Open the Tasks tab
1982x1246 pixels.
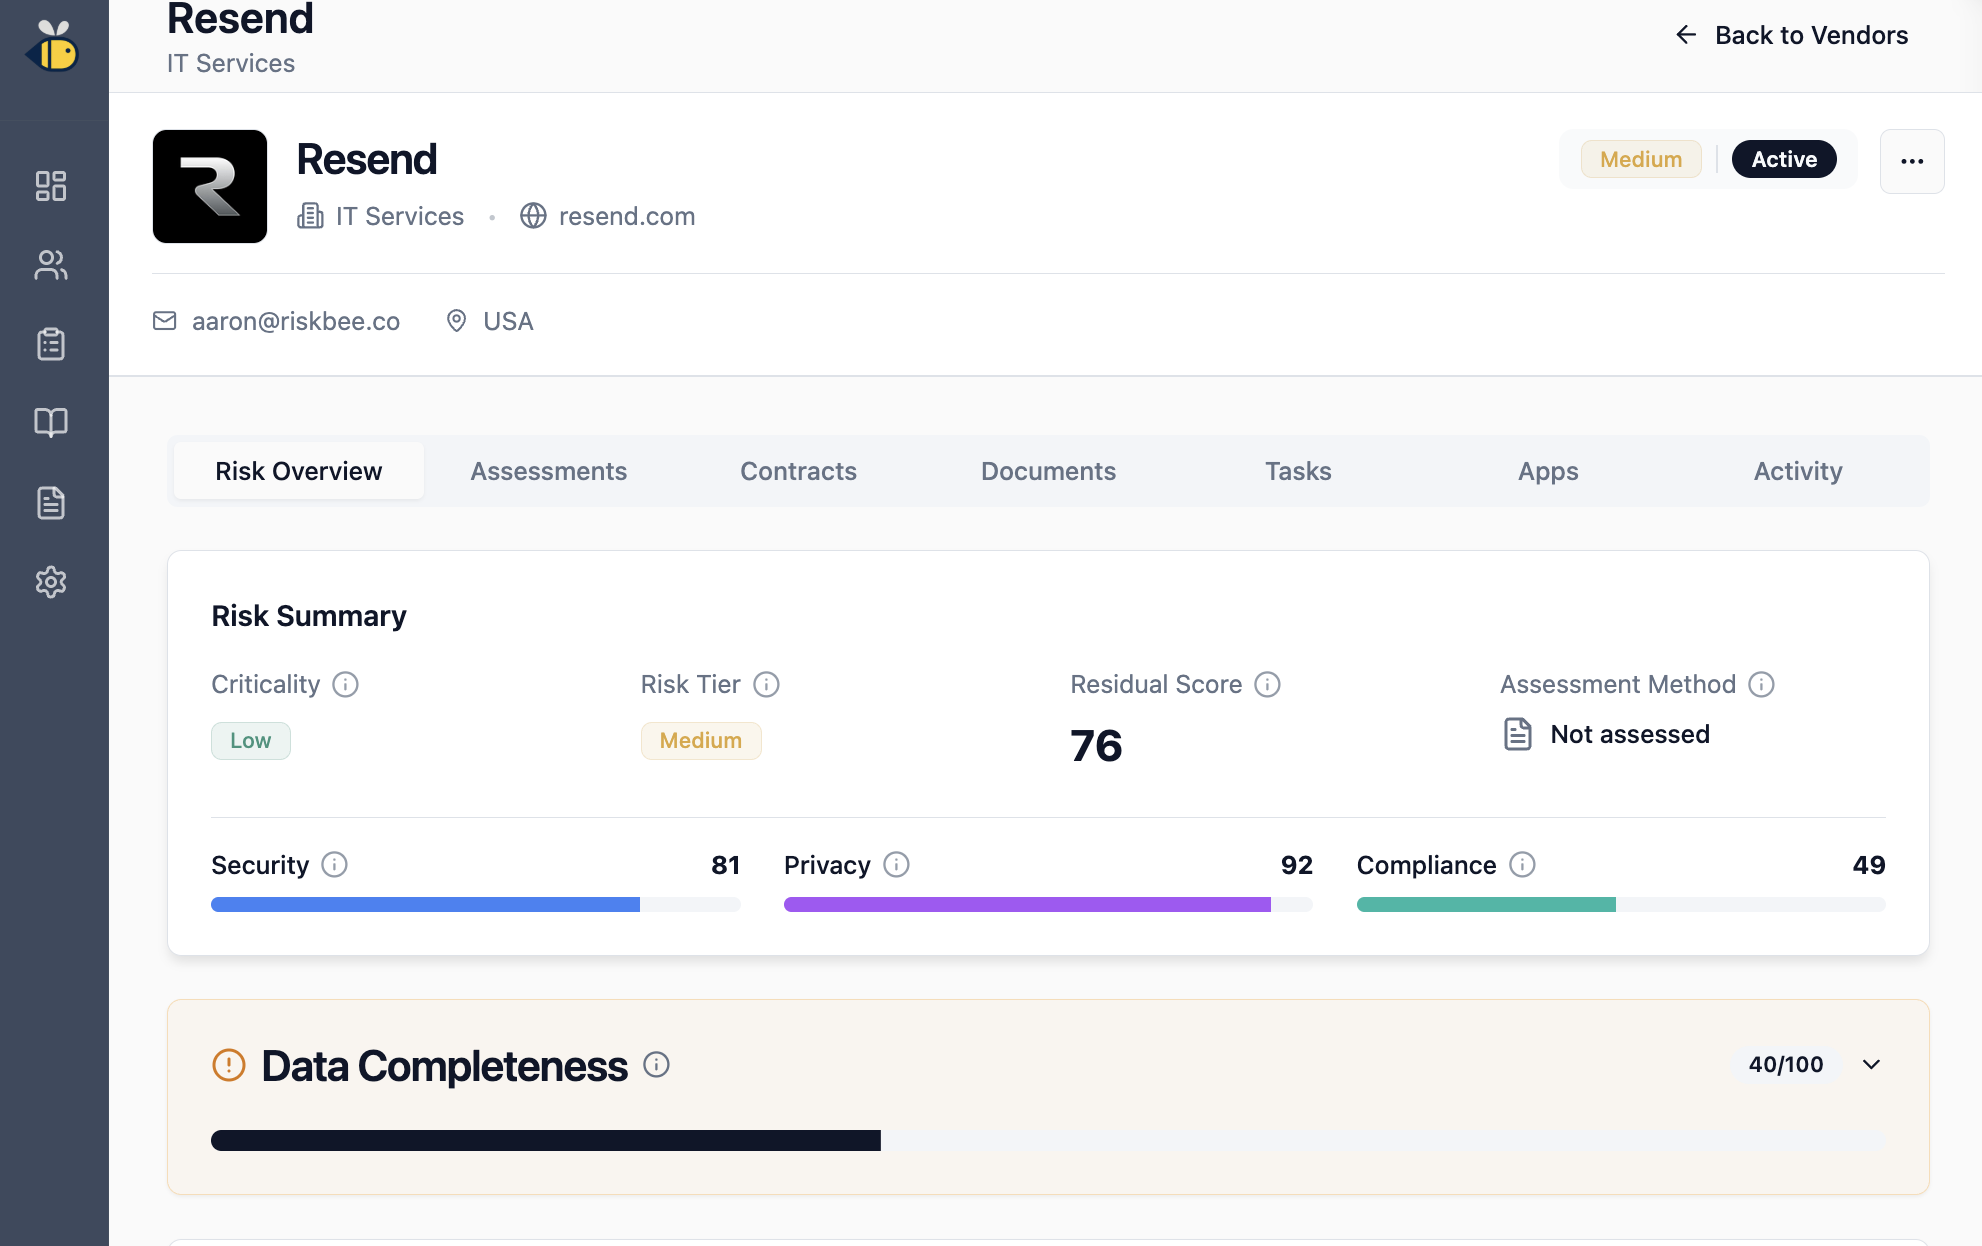1298,471
